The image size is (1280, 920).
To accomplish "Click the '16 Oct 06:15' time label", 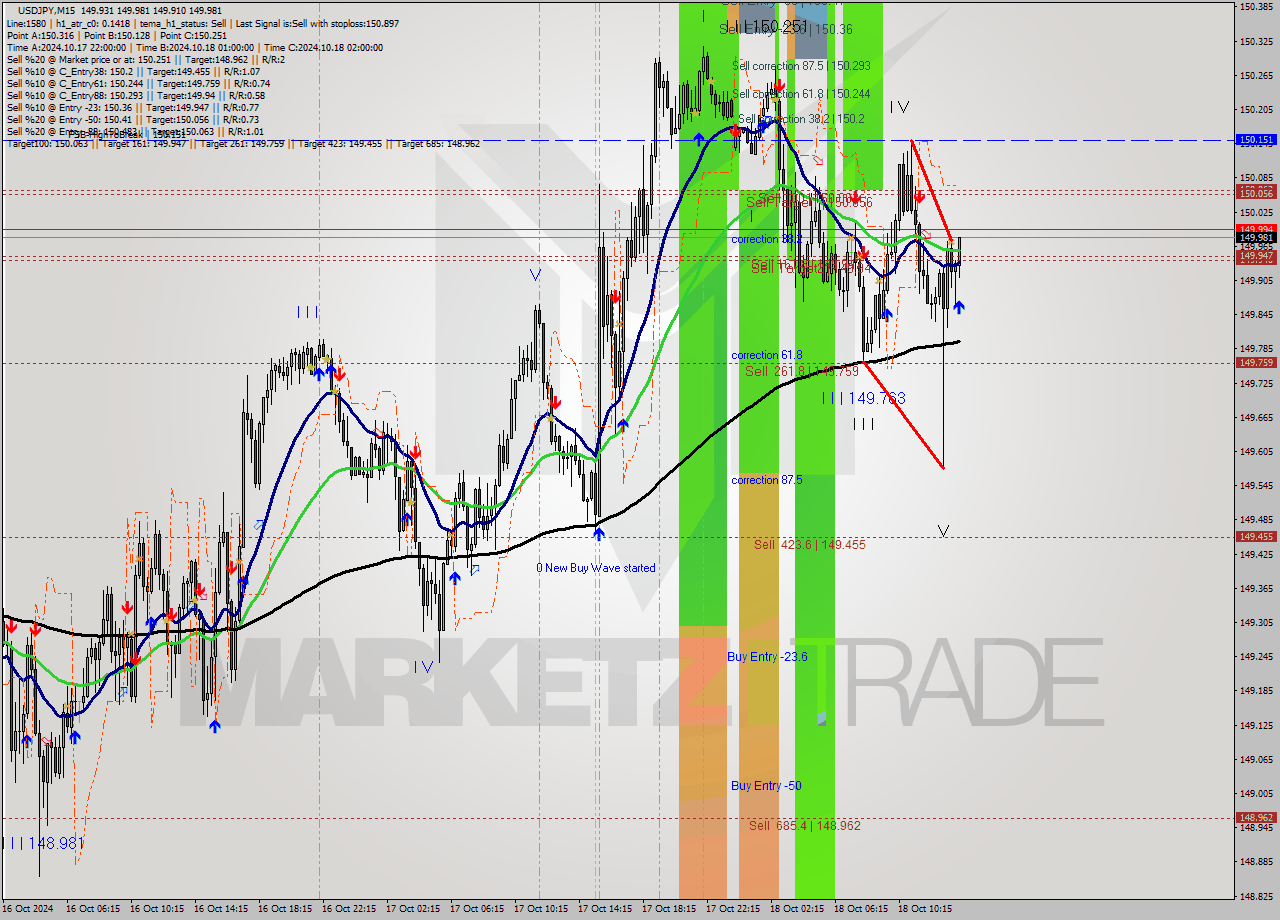I will 93,909.
